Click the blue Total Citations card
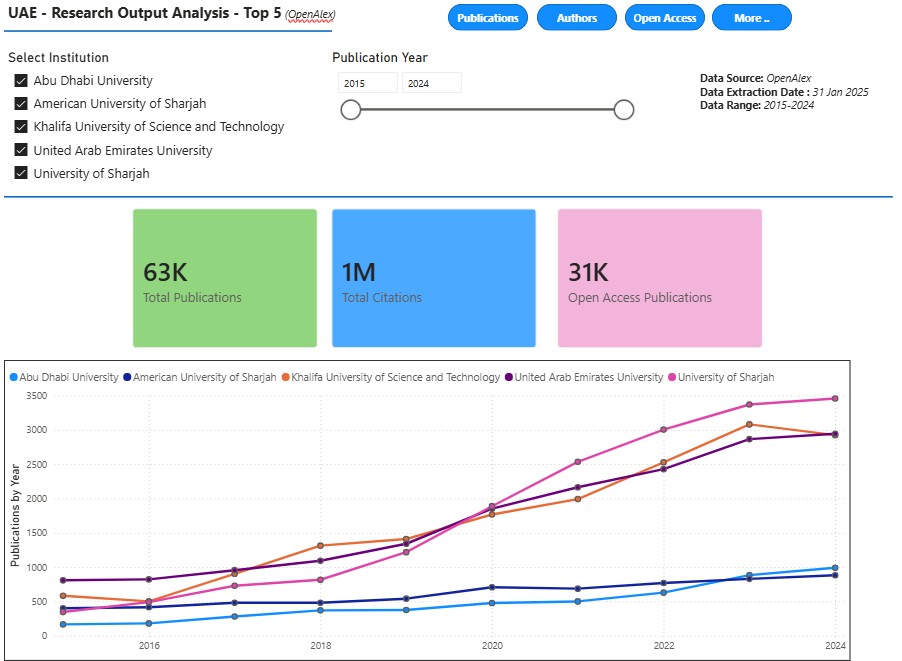902x661 pixels. pos(433,278)
